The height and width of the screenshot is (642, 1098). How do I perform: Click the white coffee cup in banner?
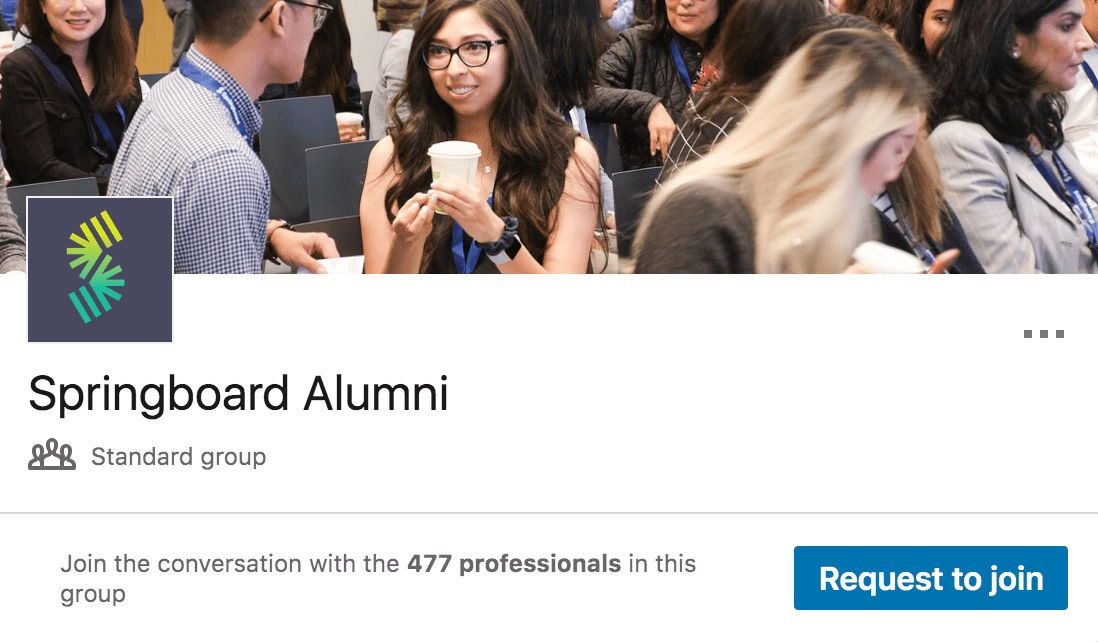point(454,172)
